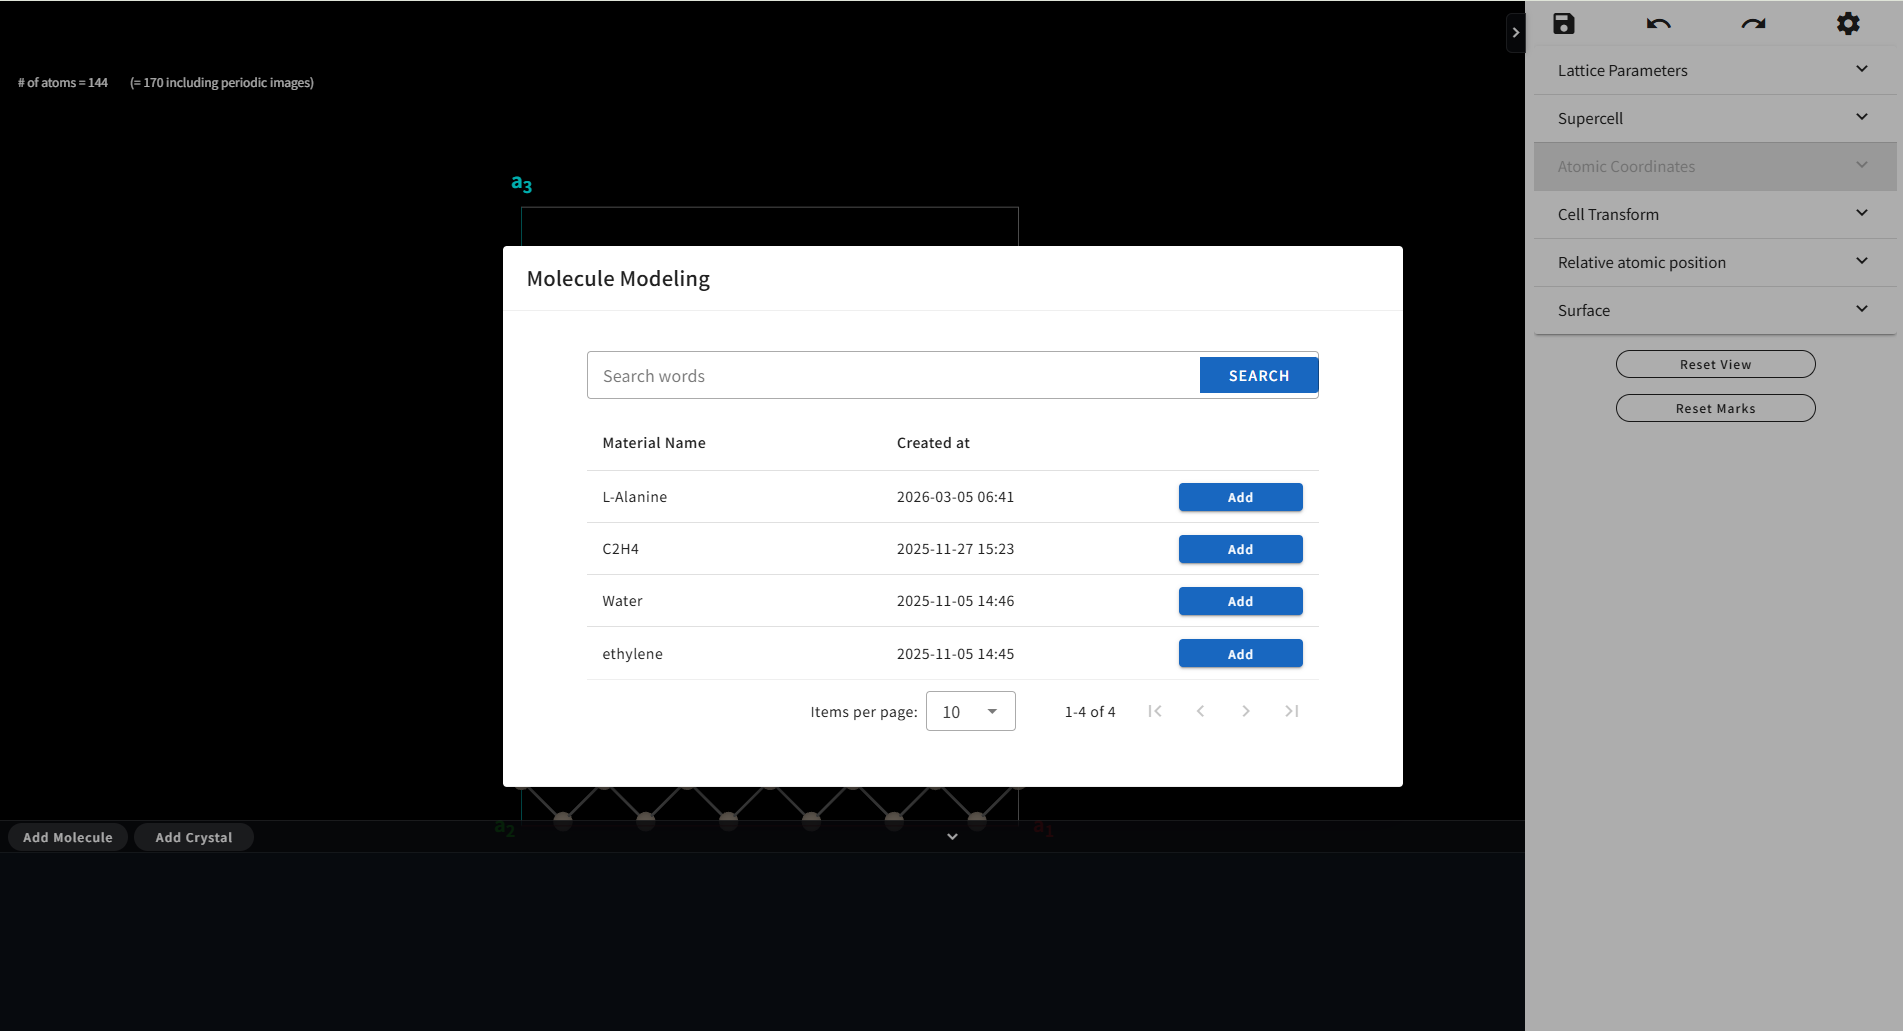Open the Items per page dropdown

coord(970,712)
